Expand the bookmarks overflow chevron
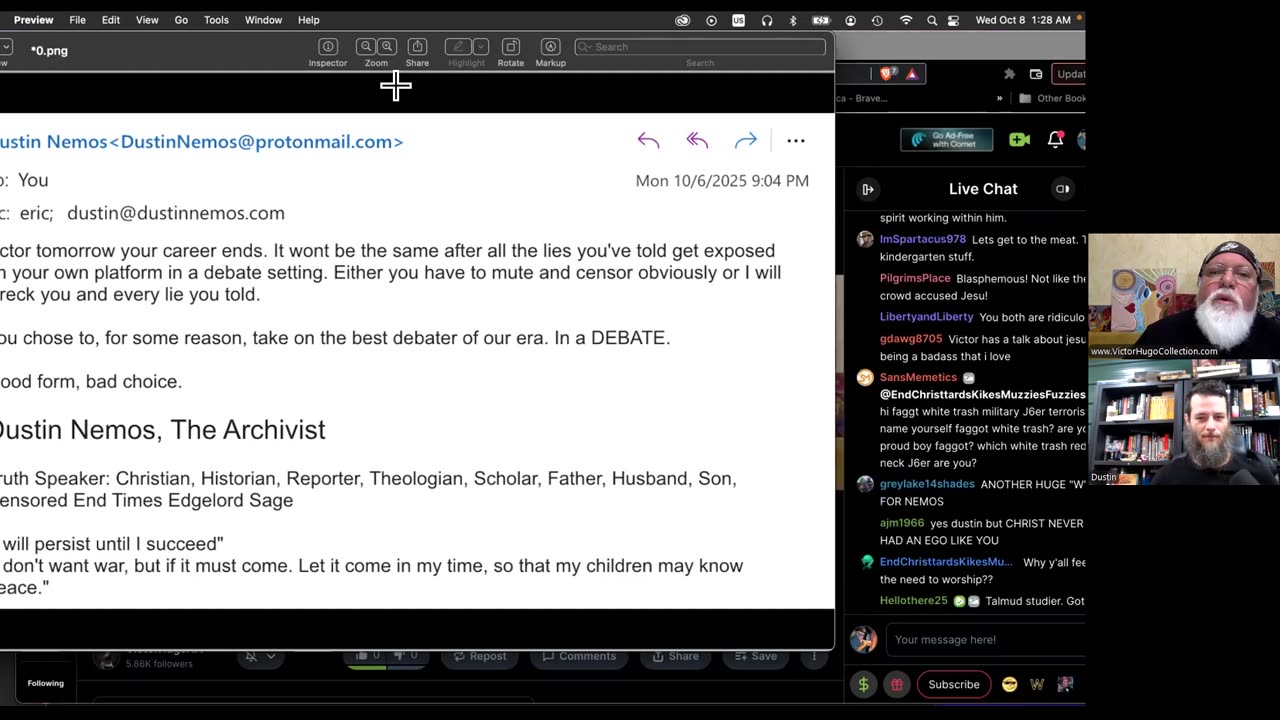1280x720 pixels. click(999, 98)
